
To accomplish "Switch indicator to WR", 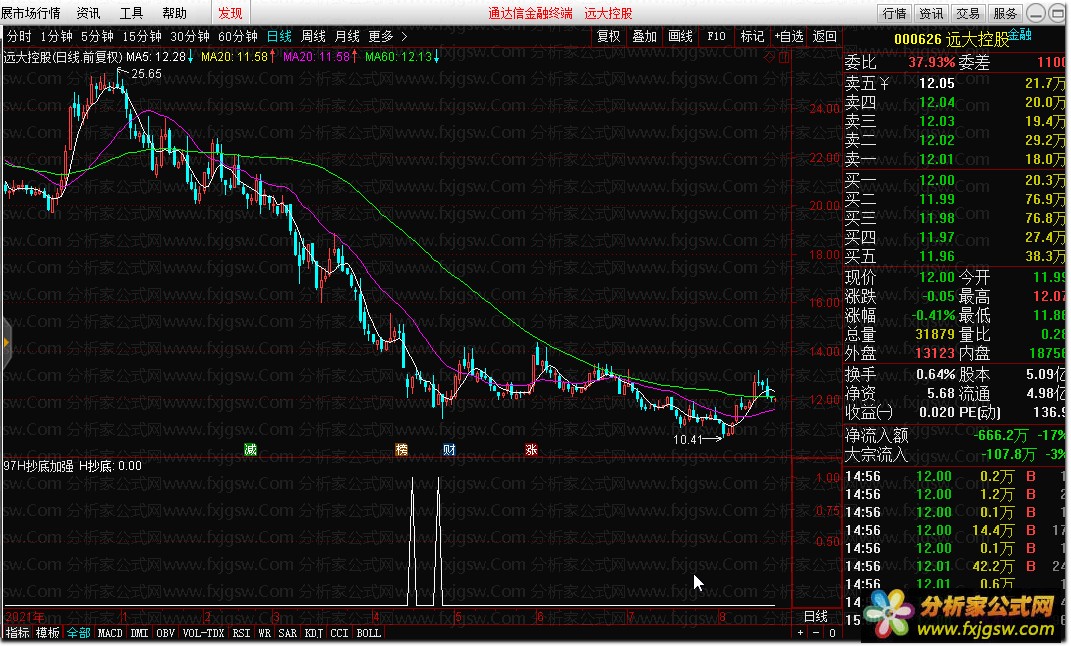I will (264, 633).
